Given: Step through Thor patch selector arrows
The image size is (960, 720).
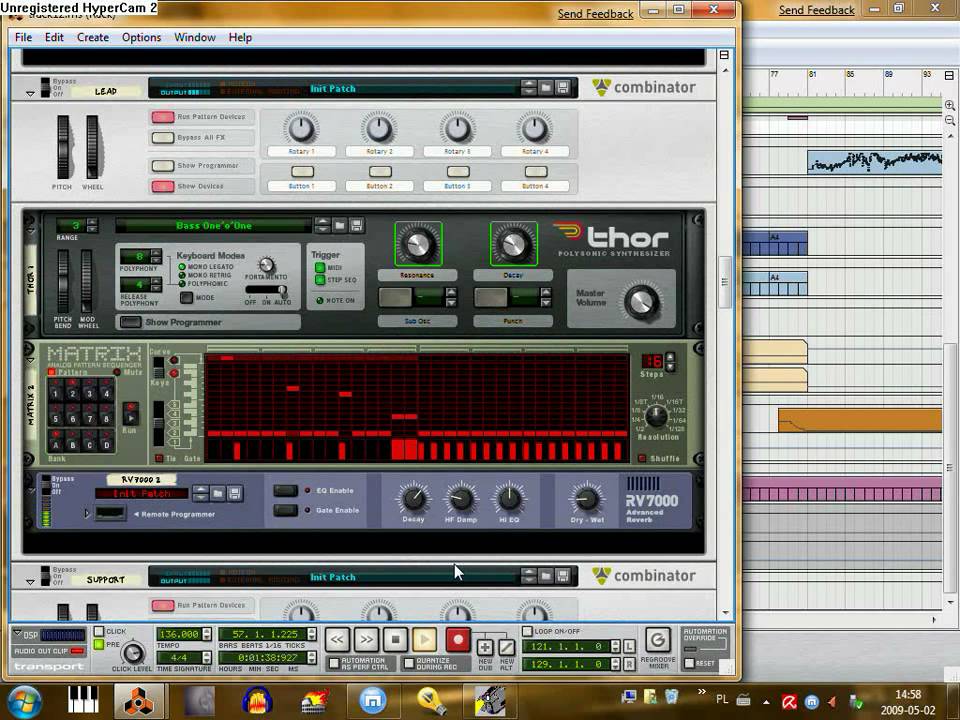Looking at the screenshot, I should [323, 226].
